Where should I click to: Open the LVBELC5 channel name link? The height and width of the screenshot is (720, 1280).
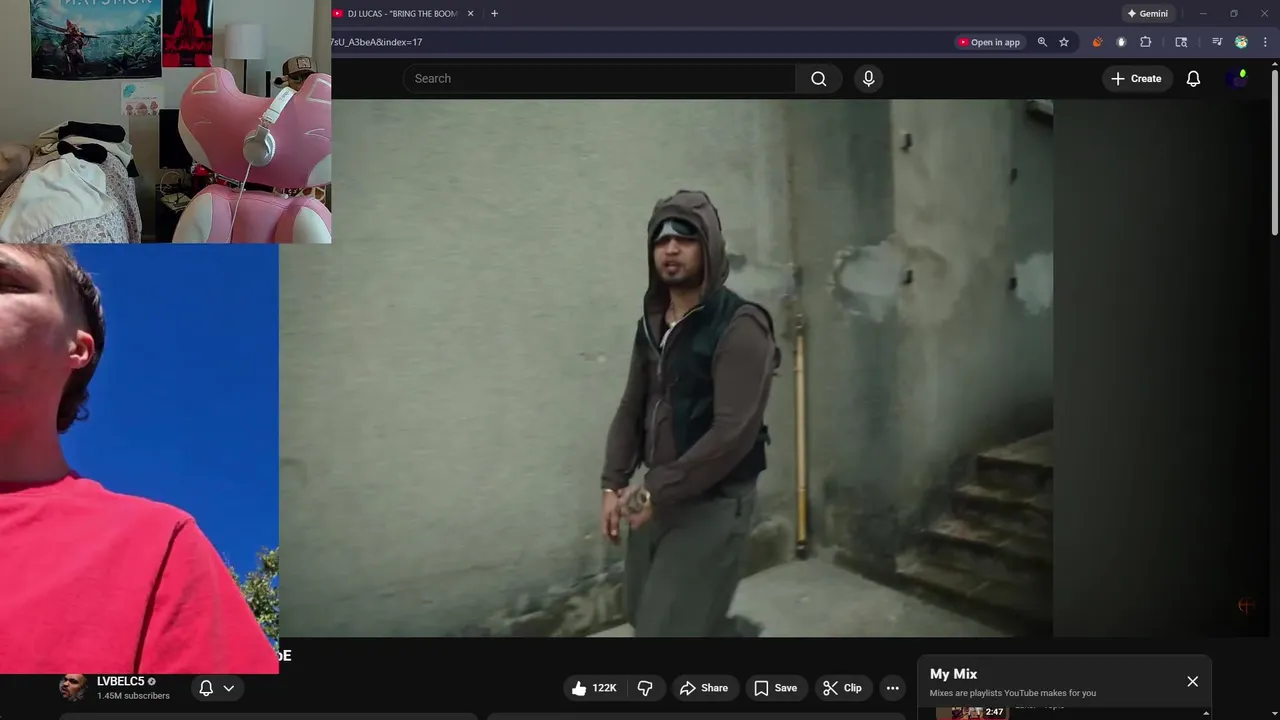coord(121,681)
